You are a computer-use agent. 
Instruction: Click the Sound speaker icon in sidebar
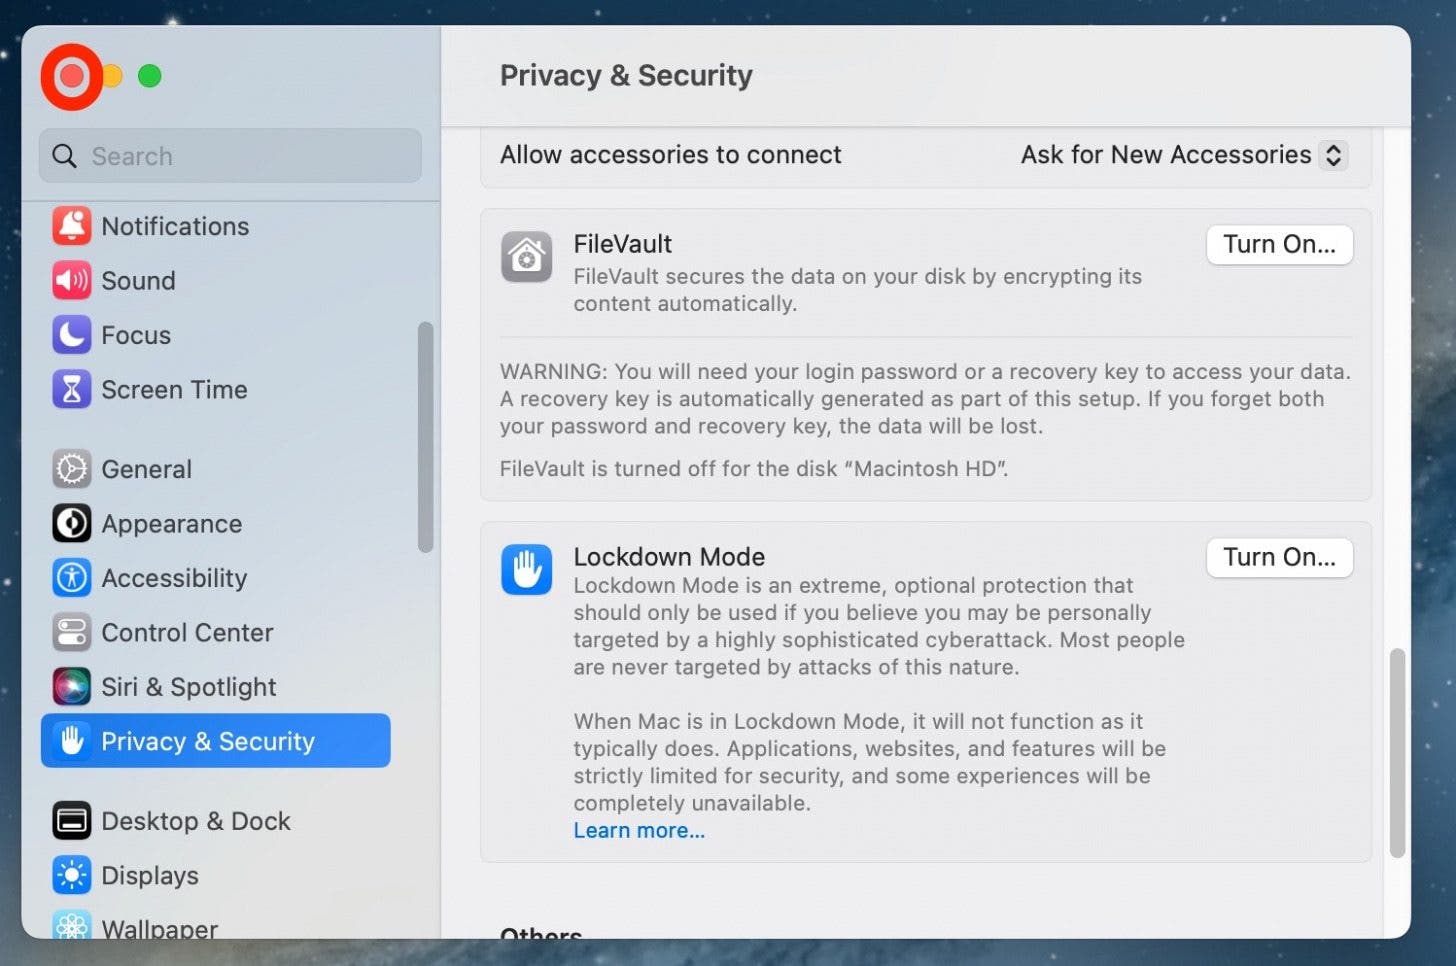click(72, 280)
